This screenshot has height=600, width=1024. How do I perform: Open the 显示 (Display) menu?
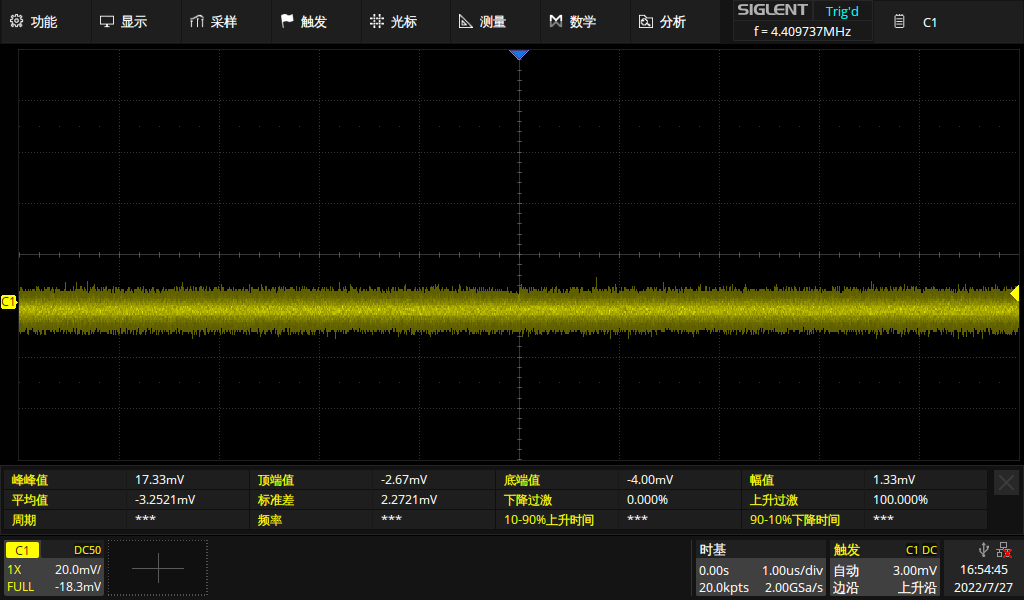124,21
